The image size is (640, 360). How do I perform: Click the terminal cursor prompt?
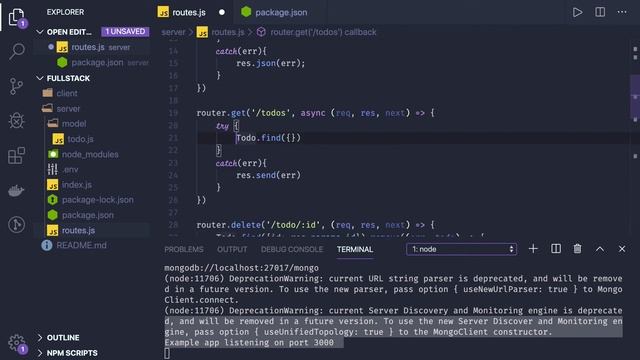(x=167, y=353)
